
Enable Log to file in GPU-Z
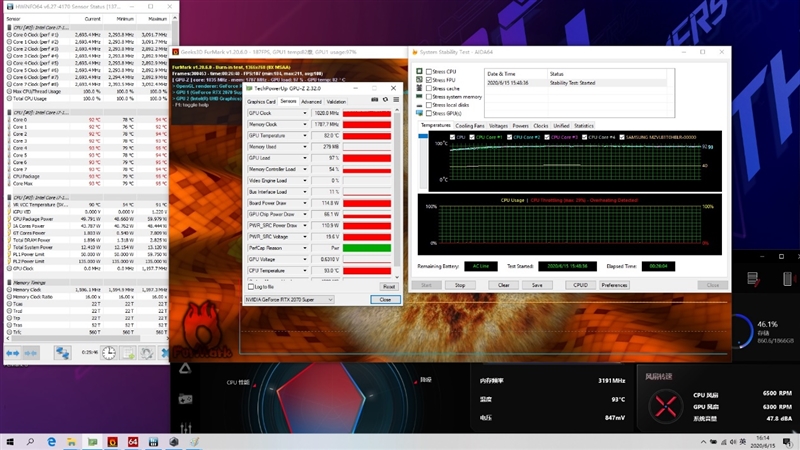pyautogui.click(x=250, y=287)
